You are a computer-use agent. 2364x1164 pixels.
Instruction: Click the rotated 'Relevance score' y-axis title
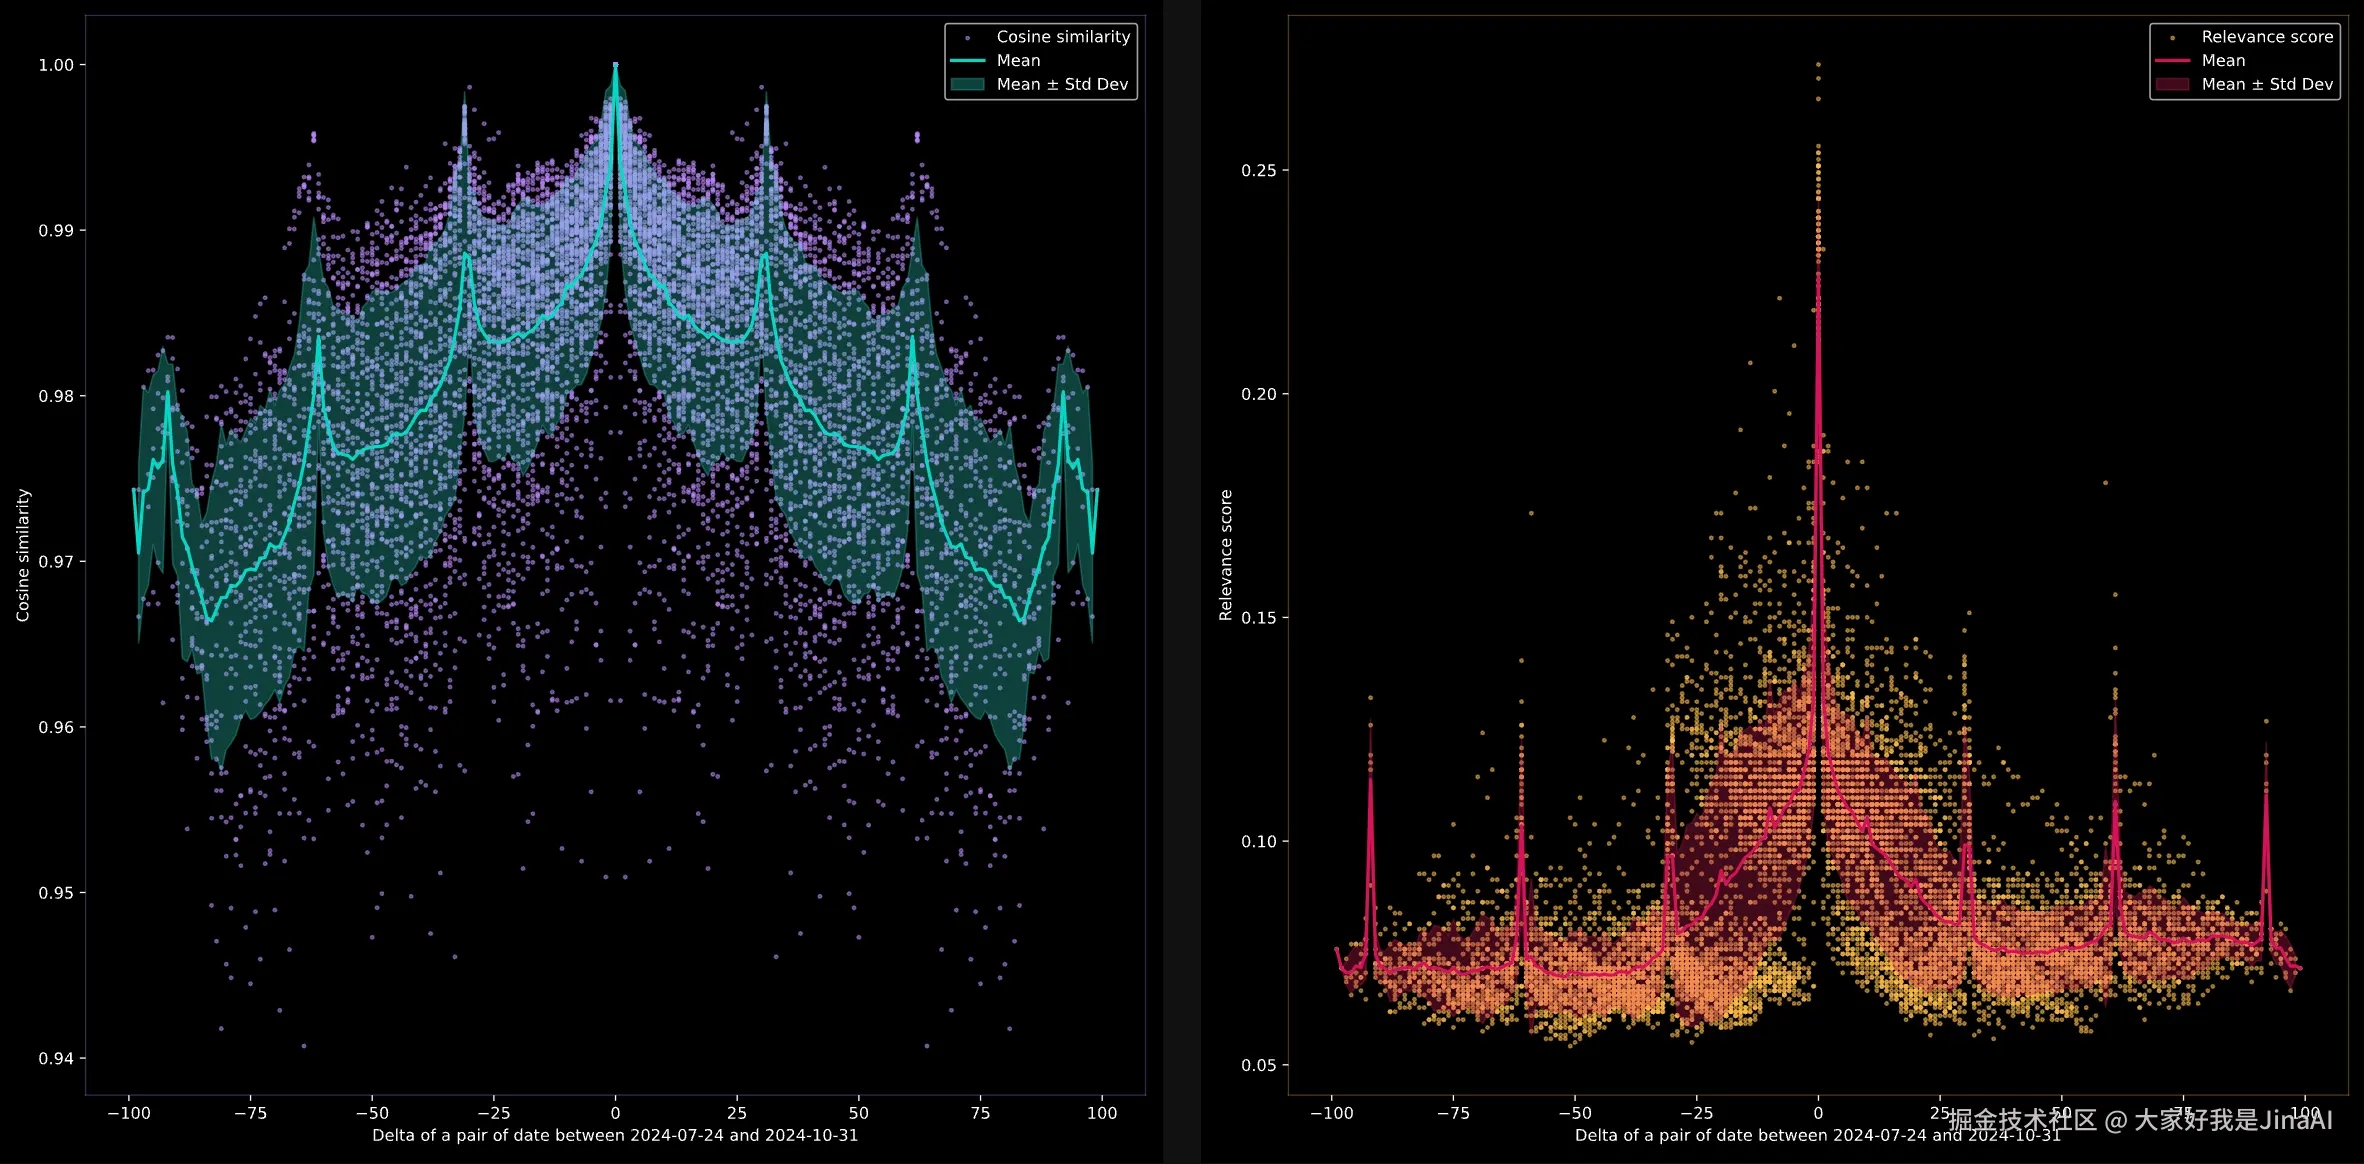coord(1226,555)
